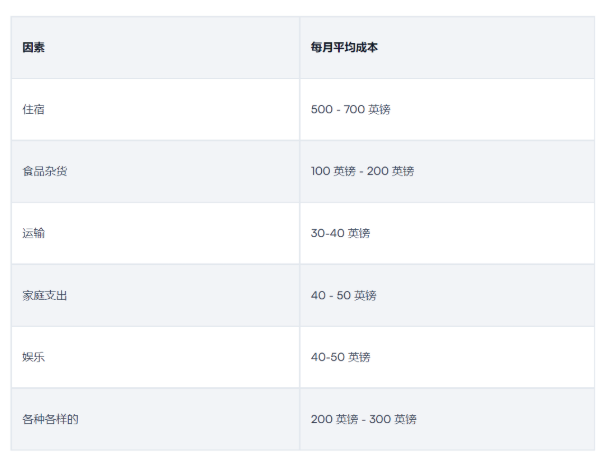
Task: Click the 300 英镑 amount for 各种各样的
Action: pyautogui.click(x=393, y=419)
